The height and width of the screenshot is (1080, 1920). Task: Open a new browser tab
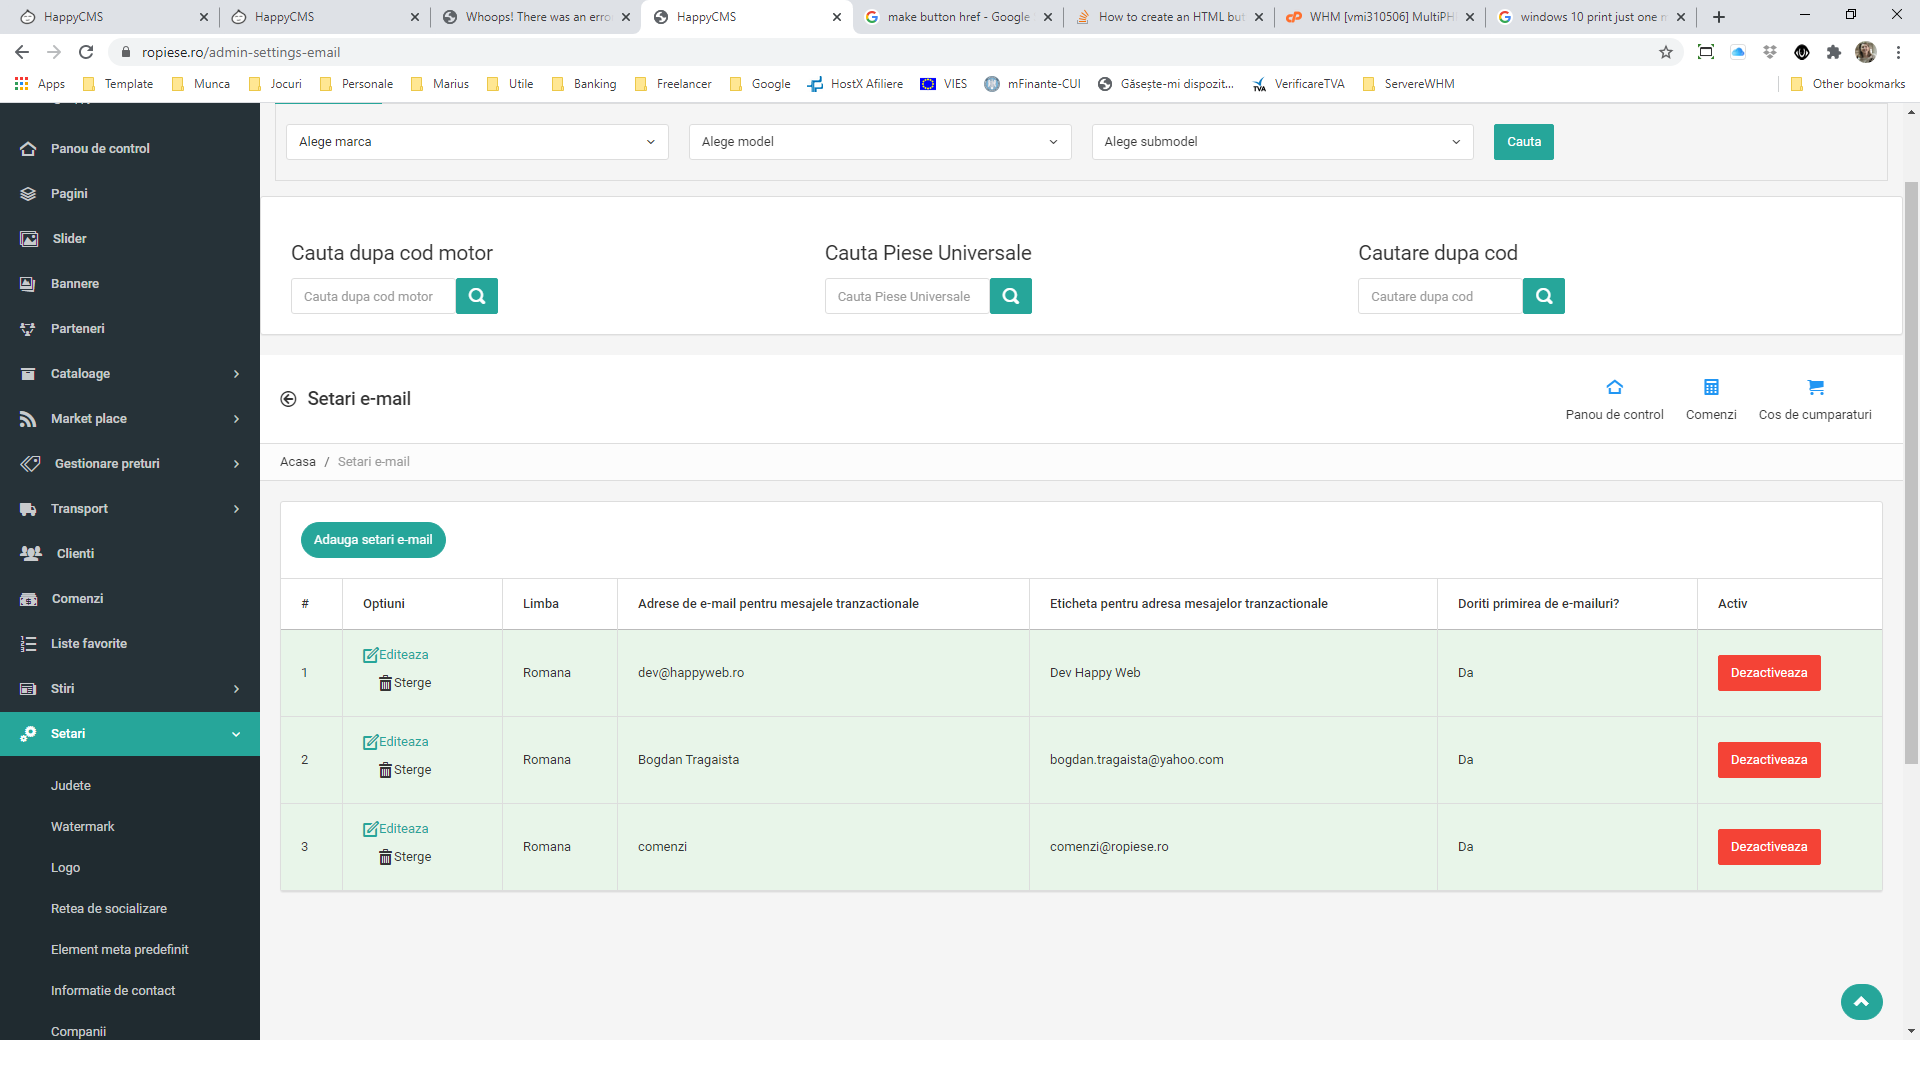(x=1719, y=17)
